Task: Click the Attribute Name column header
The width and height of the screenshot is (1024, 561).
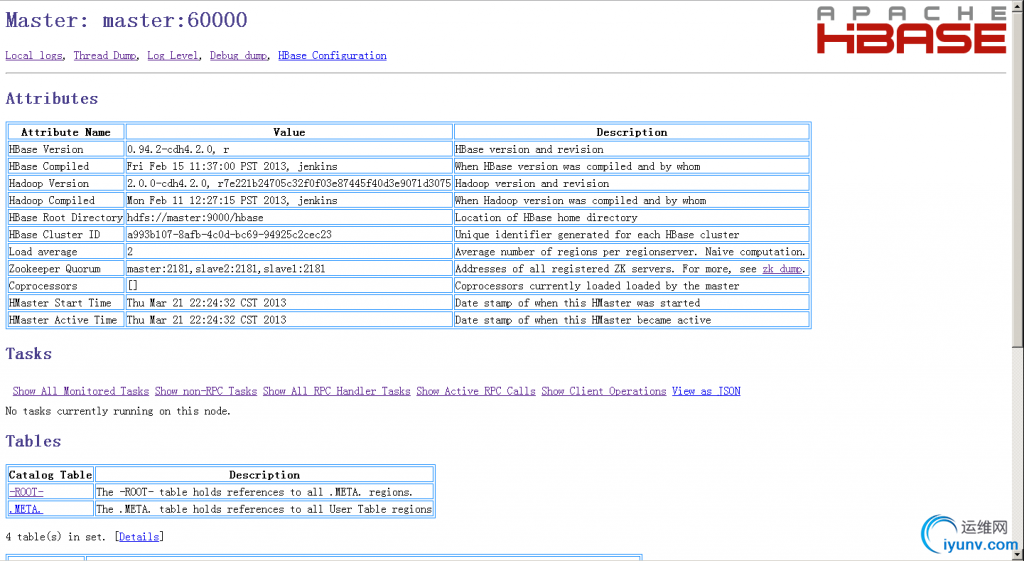Action: point(65,132)
